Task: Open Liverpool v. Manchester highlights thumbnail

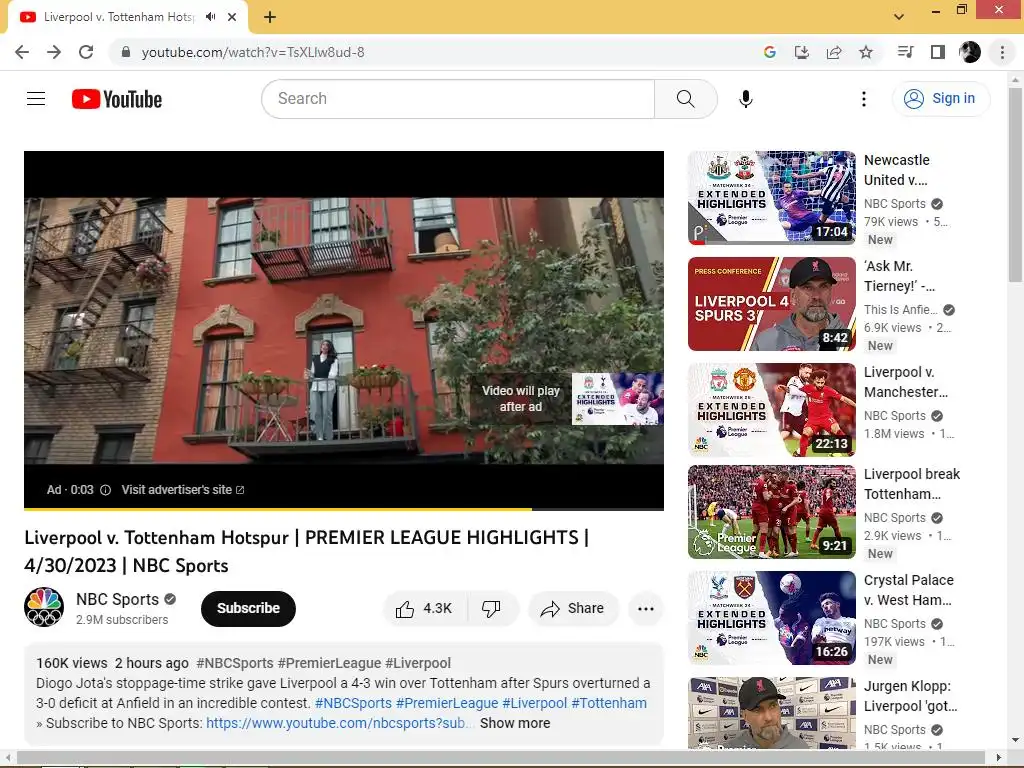Action: (x=771, y=410)
